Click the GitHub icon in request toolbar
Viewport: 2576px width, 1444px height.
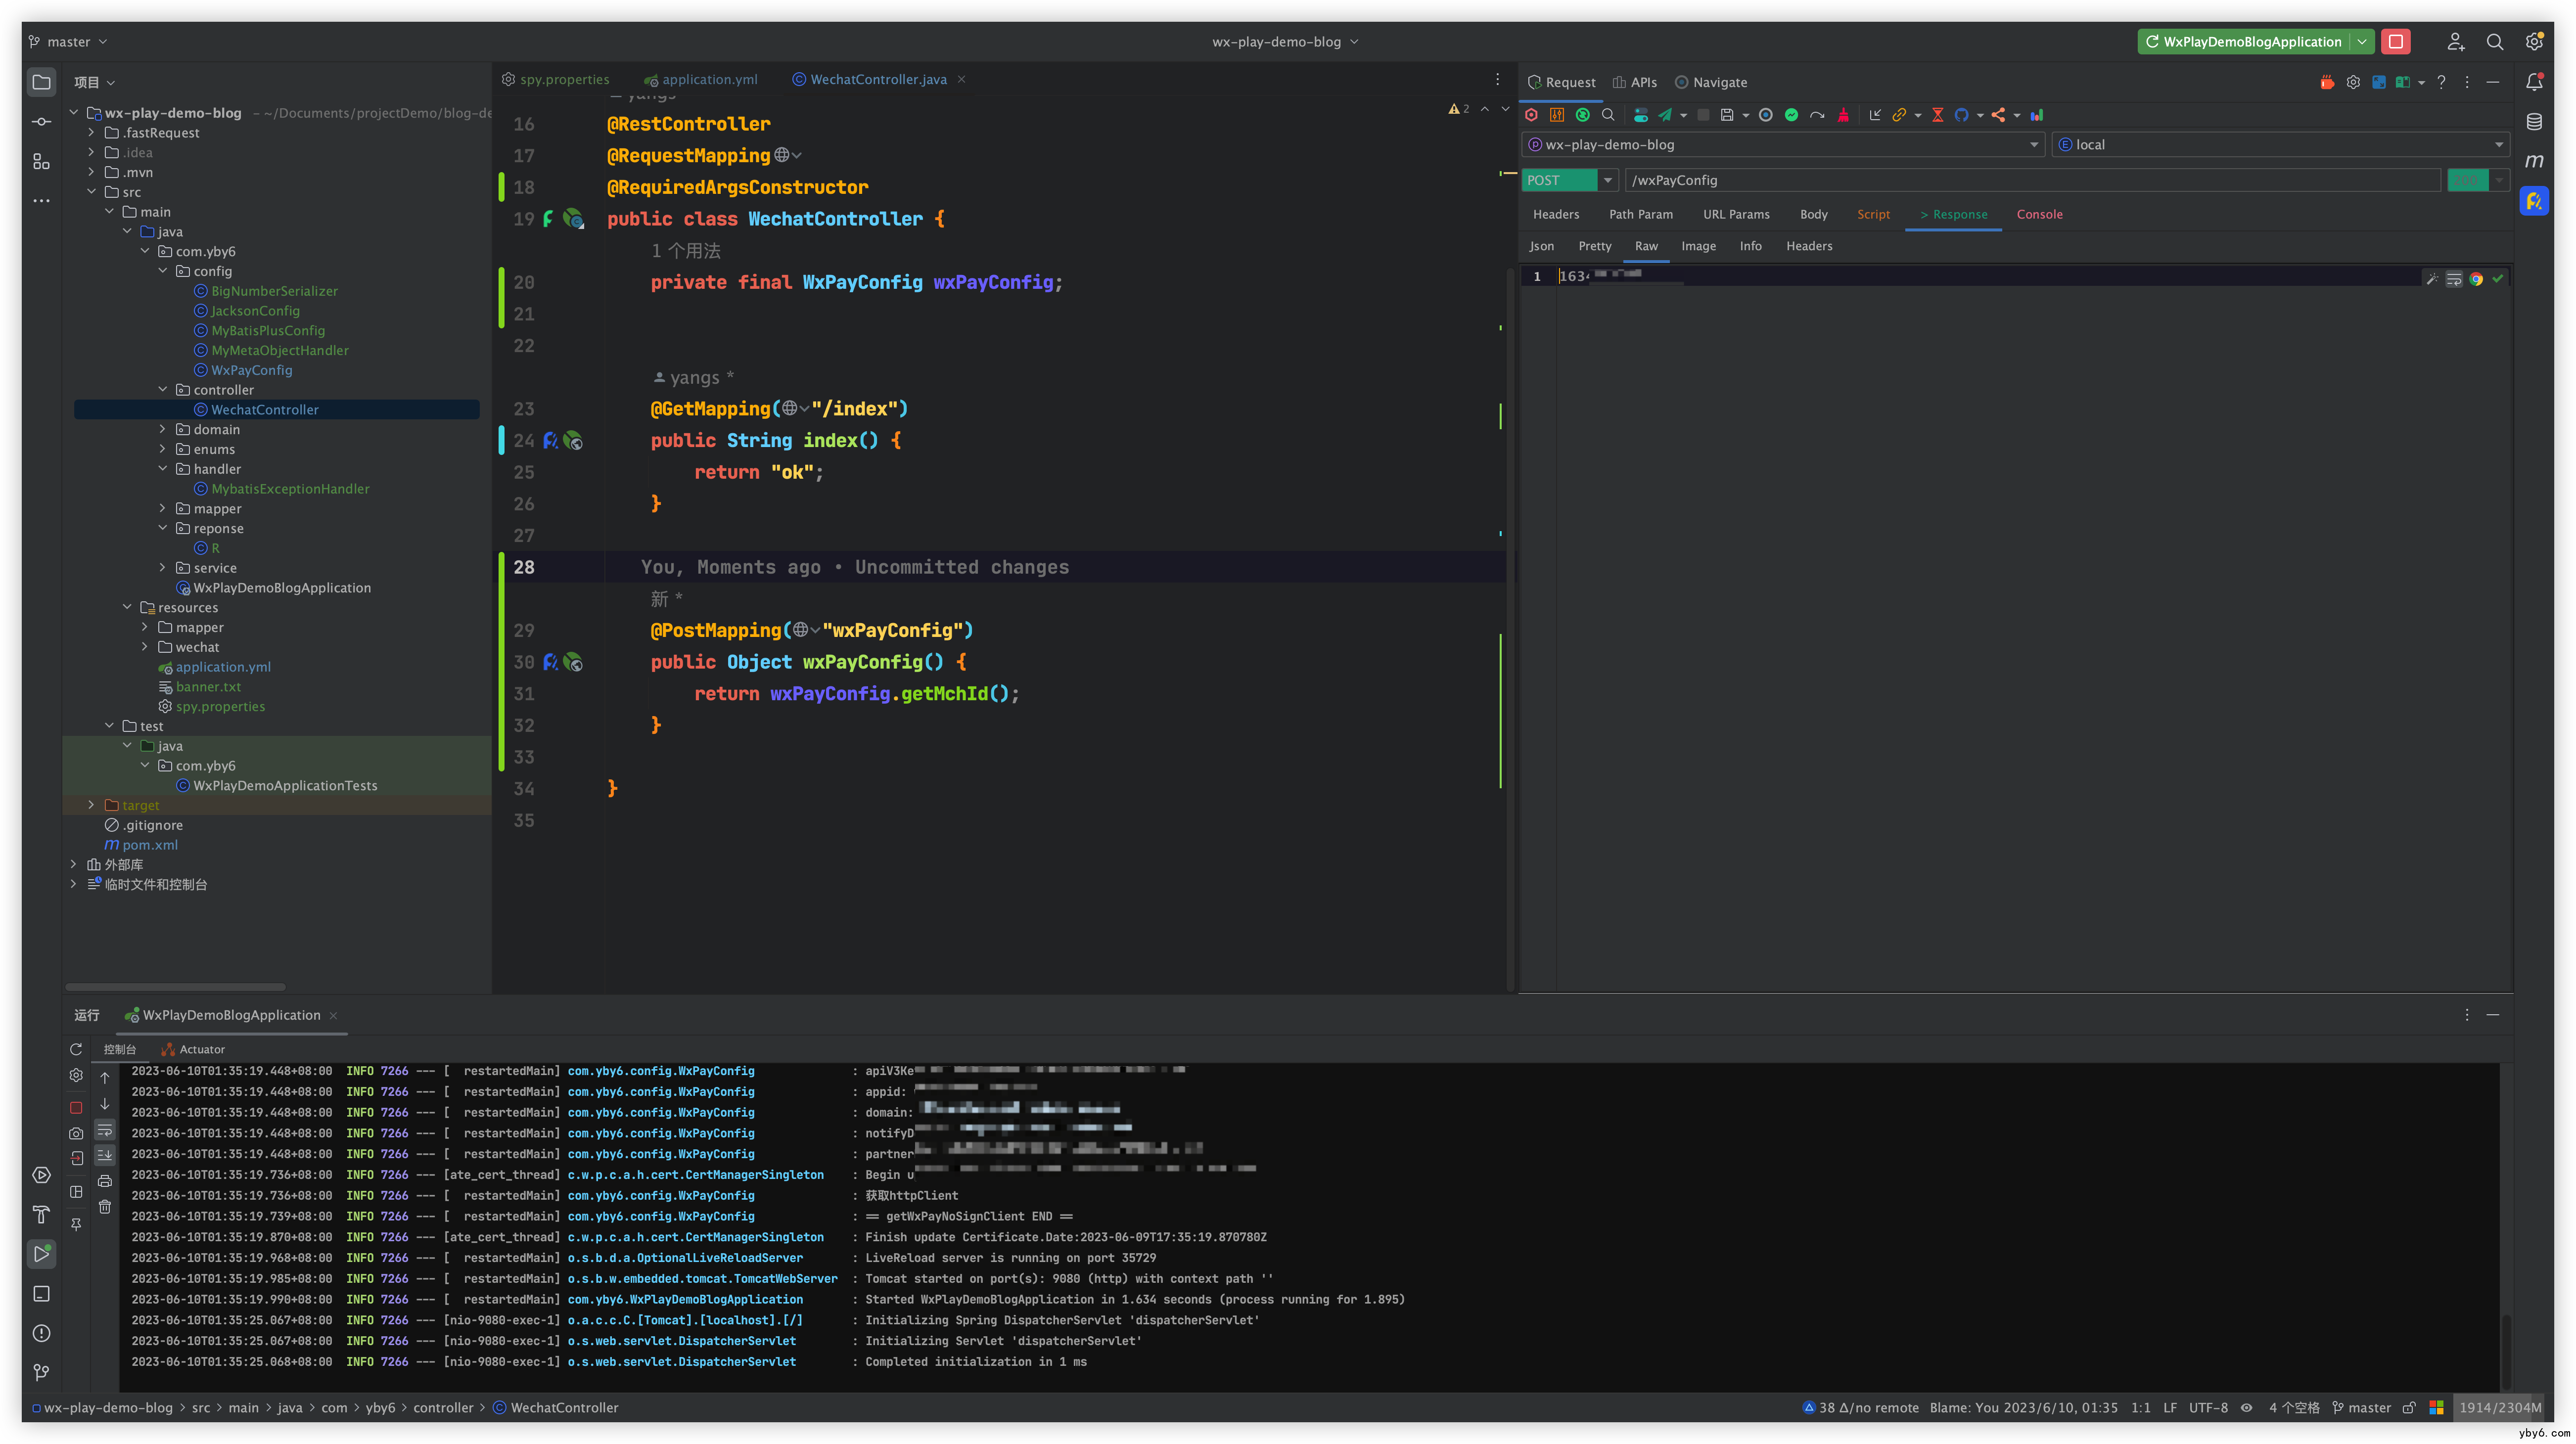pyautogui.click(x=1962, y=115)
